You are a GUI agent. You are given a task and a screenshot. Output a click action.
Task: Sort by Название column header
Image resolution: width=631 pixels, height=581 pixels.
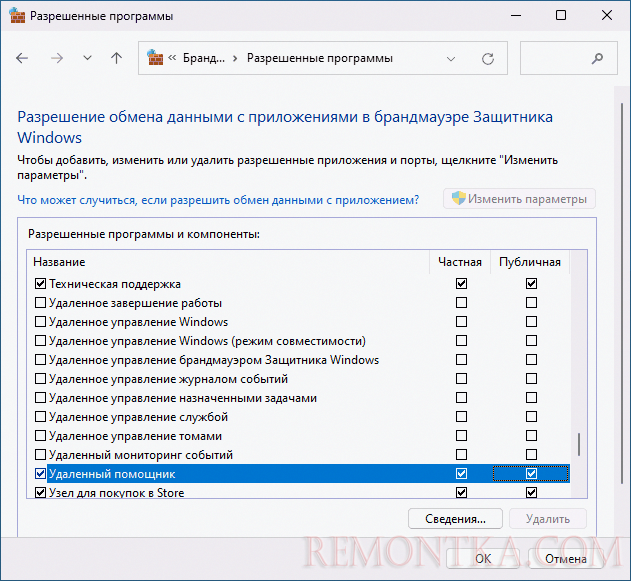pyautogui.click(x=228, y=262)
